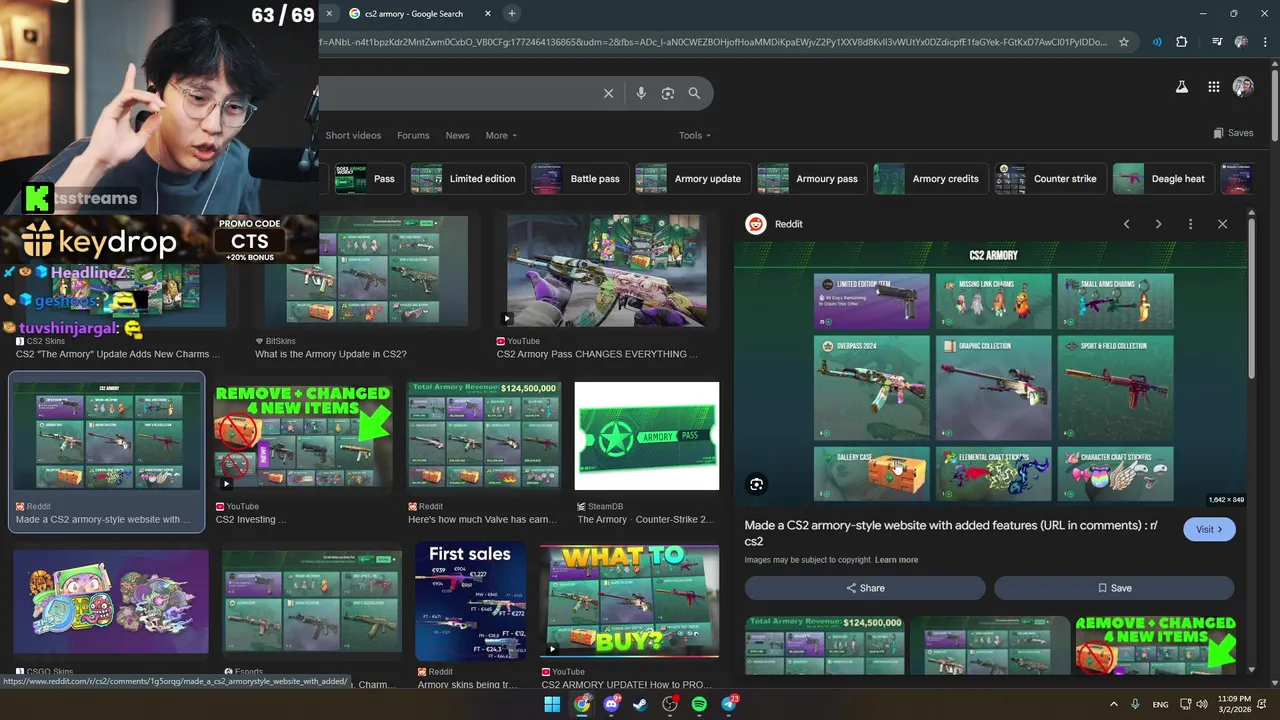The width and height of the screenshot is (1280, 720).
Task: Click the Chrome address bar URL
Action: point(712,42)
